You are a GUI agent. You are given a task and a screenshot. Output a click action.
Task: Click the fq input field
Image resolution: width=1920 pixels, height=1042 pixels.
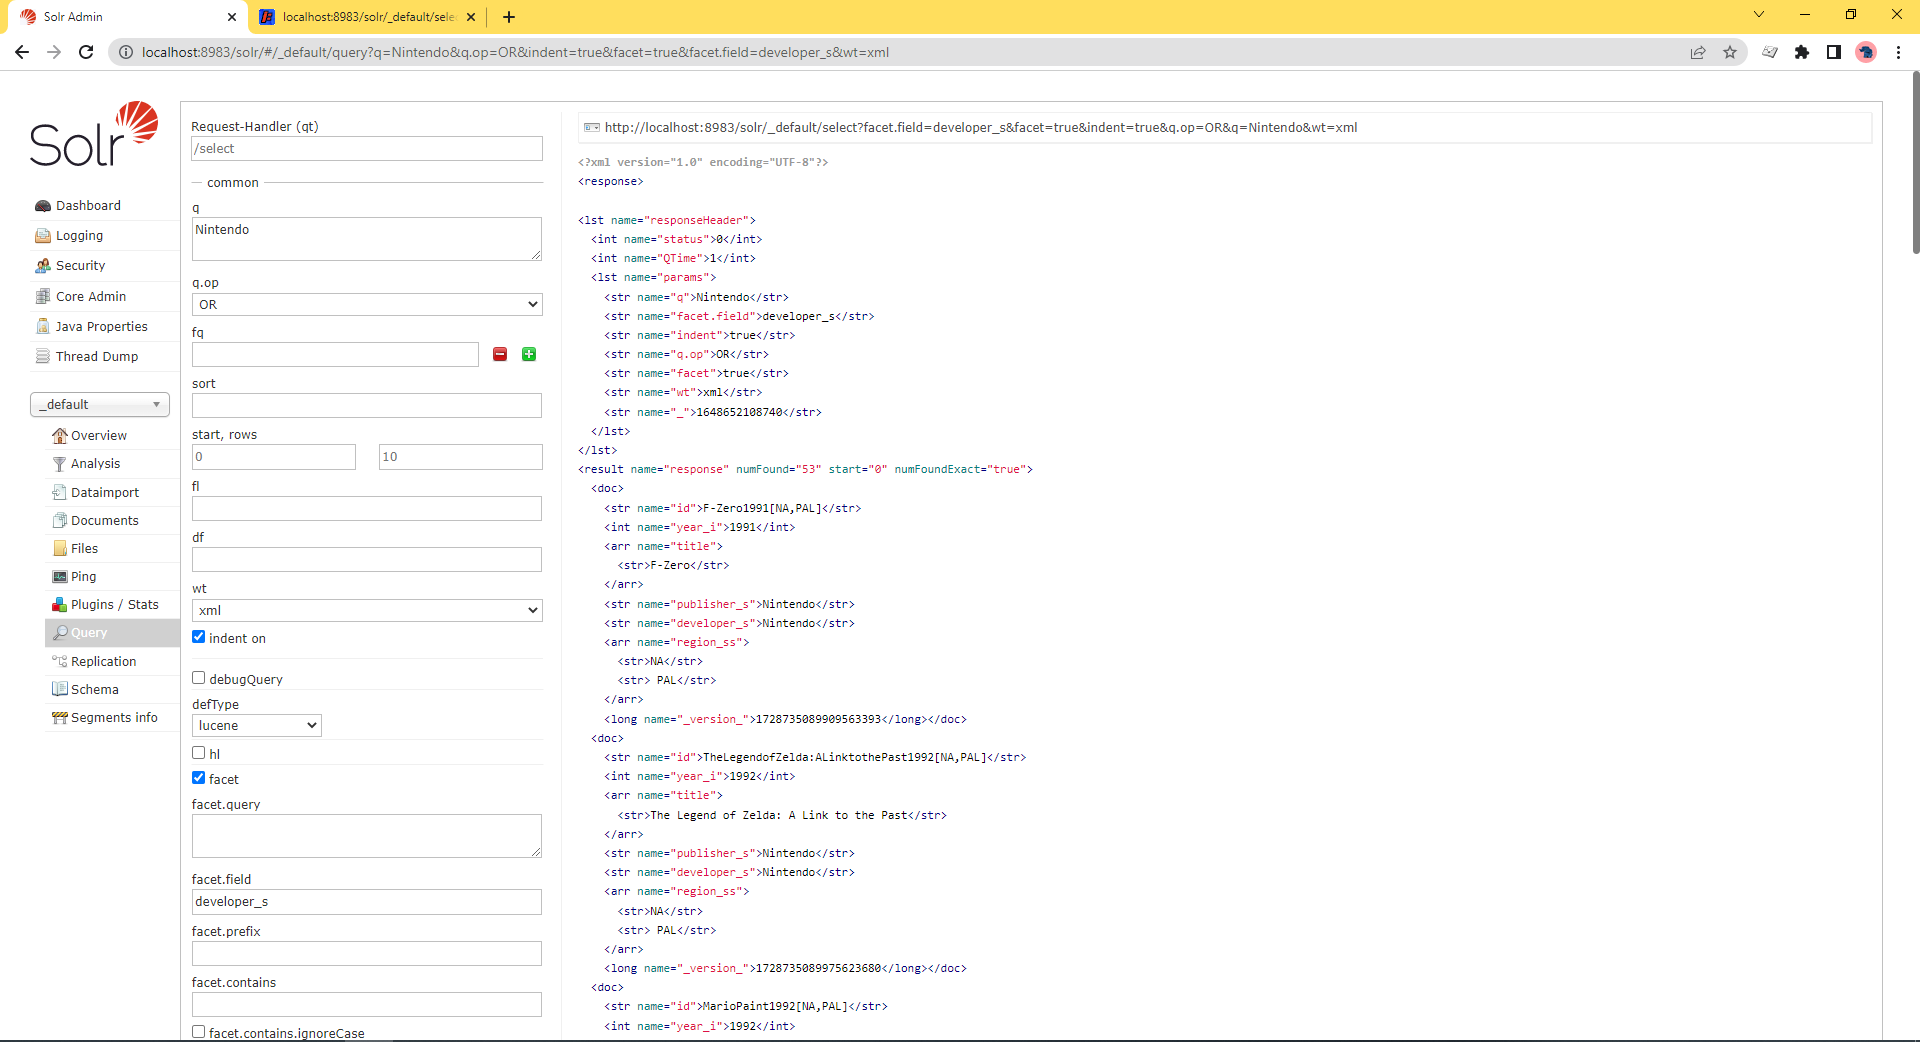pyautogui.click(x=335, y=355)
